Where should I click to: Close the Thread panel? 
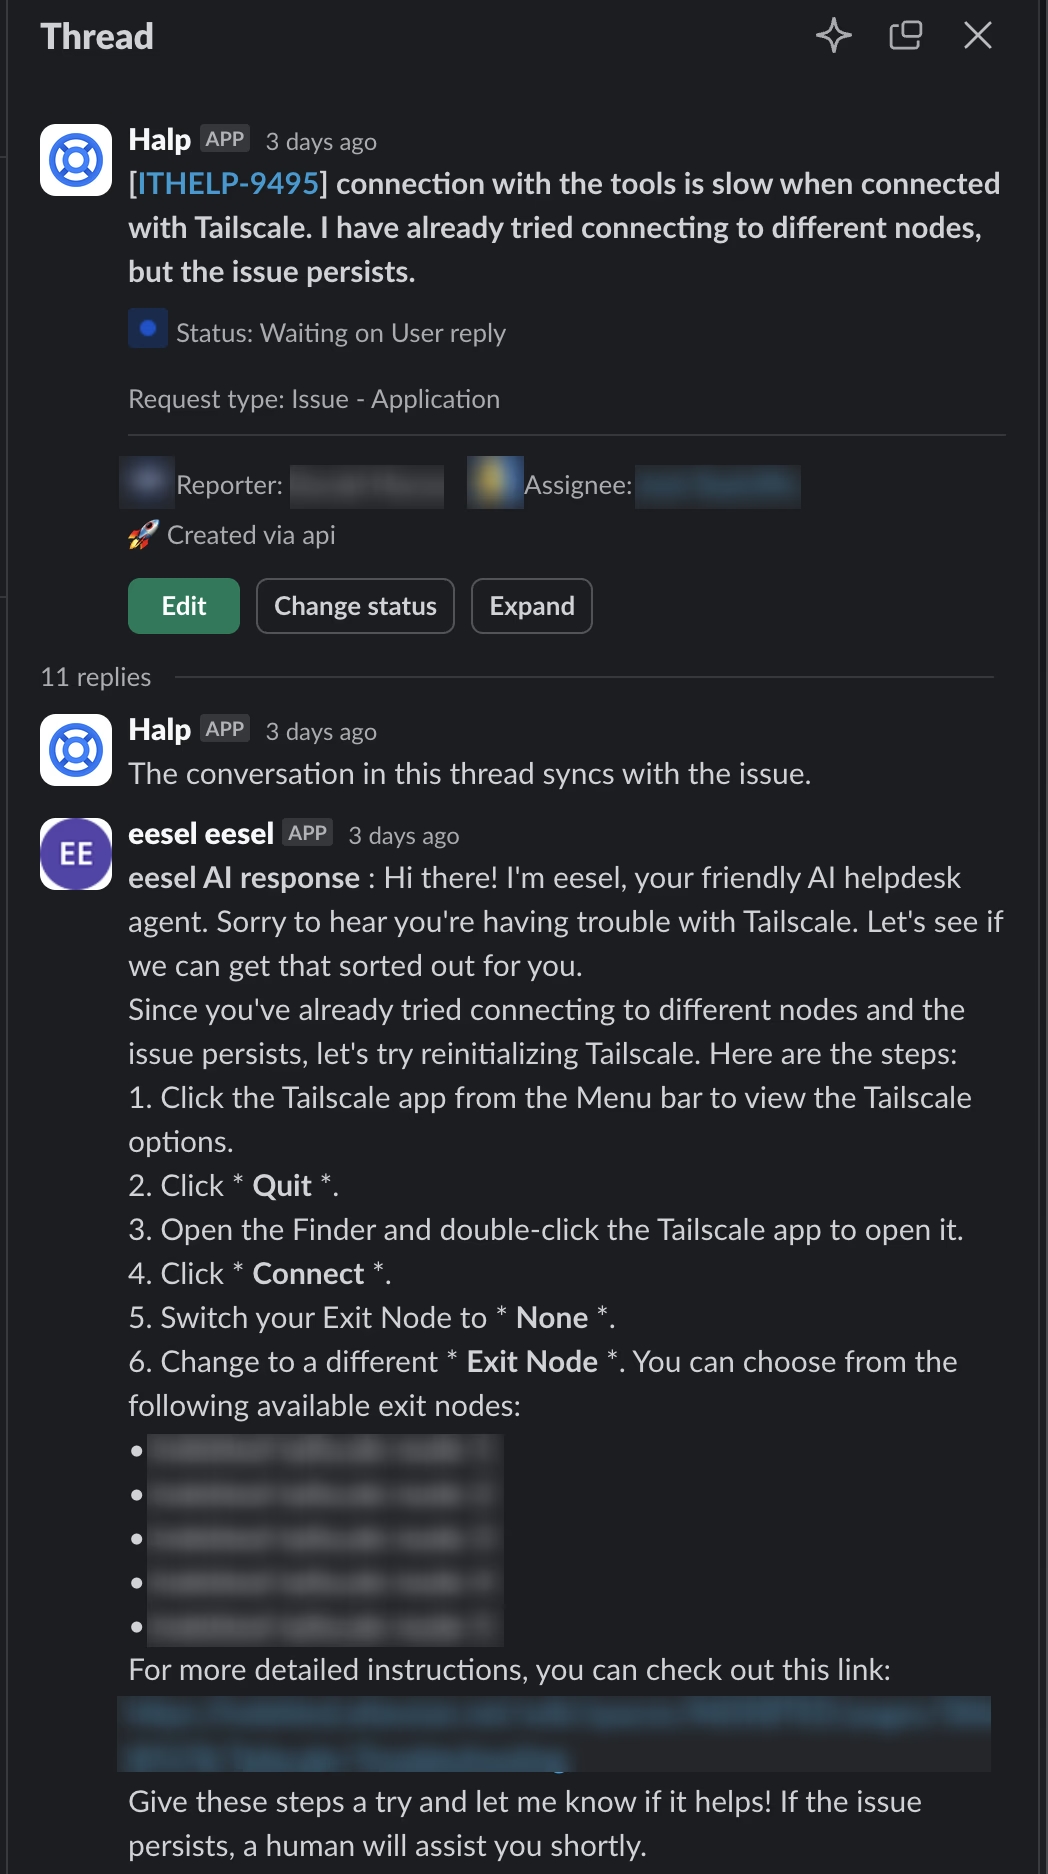(977, 36)
